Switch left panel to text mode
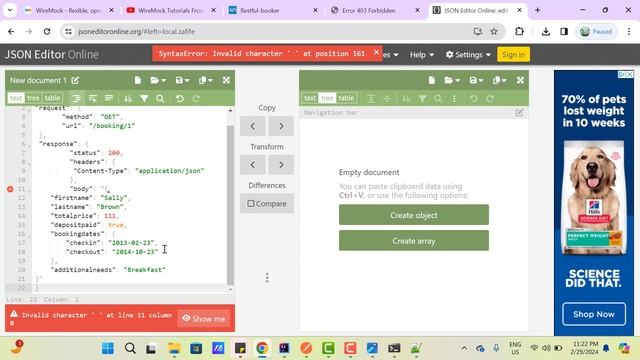 click(16, 98)
